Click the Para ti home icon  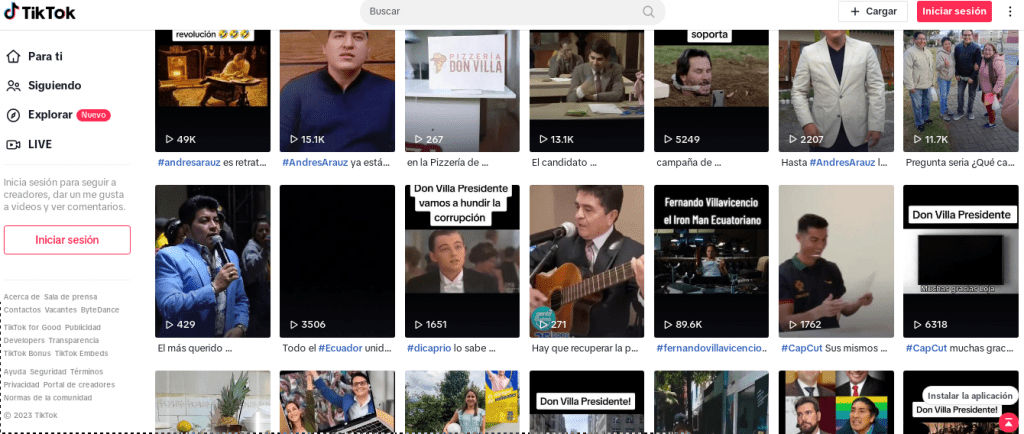coord(13,56)
